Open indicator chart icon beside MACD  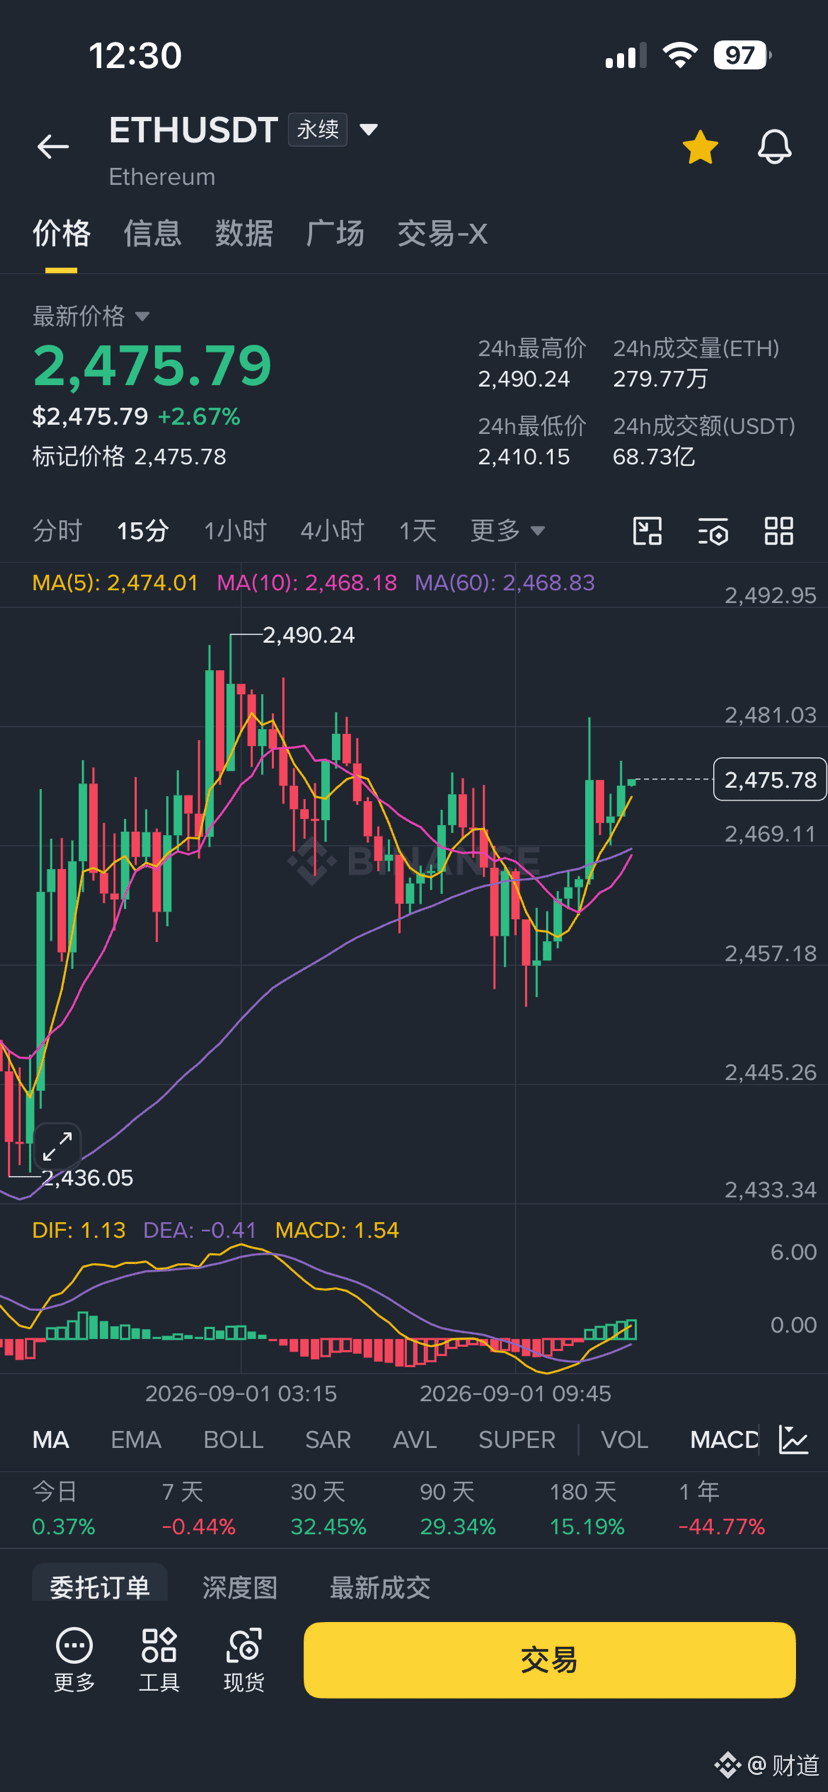(x=794, y=1440)
